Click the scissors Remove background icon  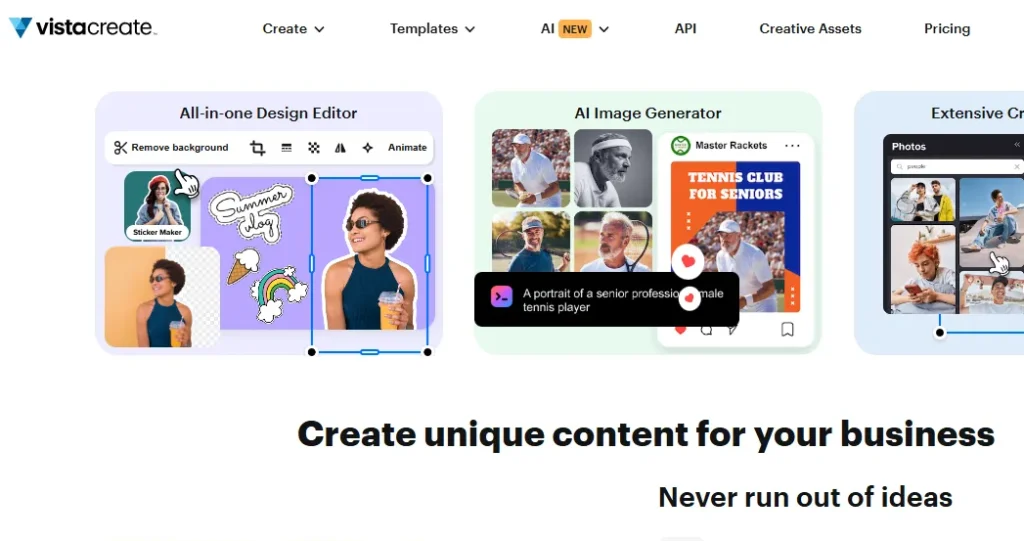[121, 148]
